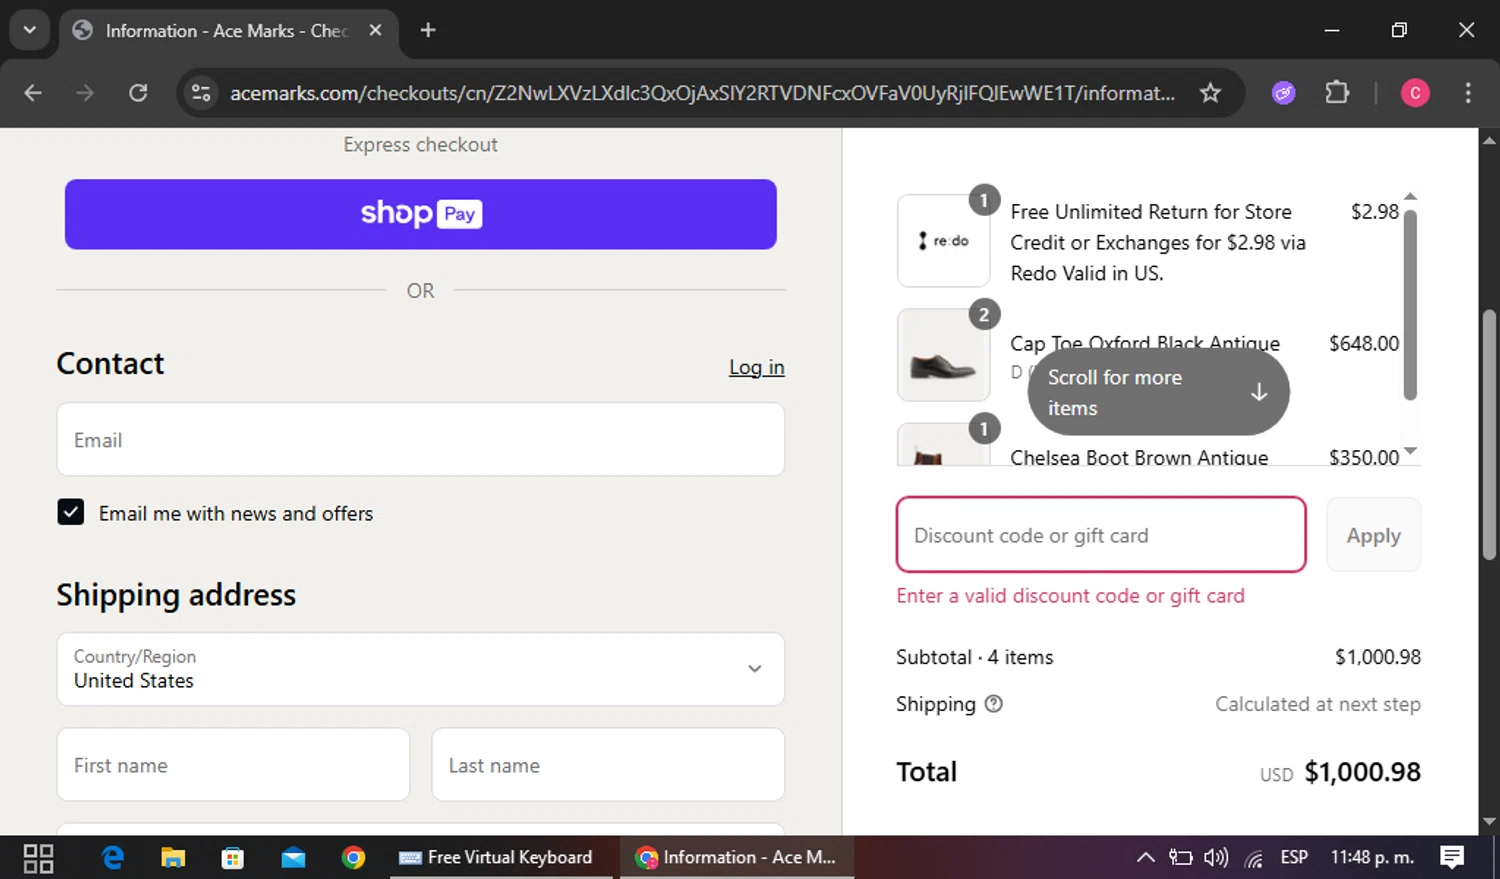Viewport: 1500px width, 879px height.
Task: Open the tab search dropdown arrow
Action: [x=29, y=30]
